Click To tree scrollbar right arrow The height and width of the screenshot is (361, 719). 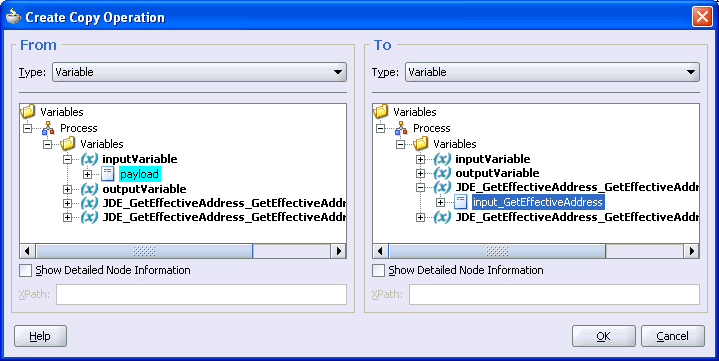(x=691, y=251)
